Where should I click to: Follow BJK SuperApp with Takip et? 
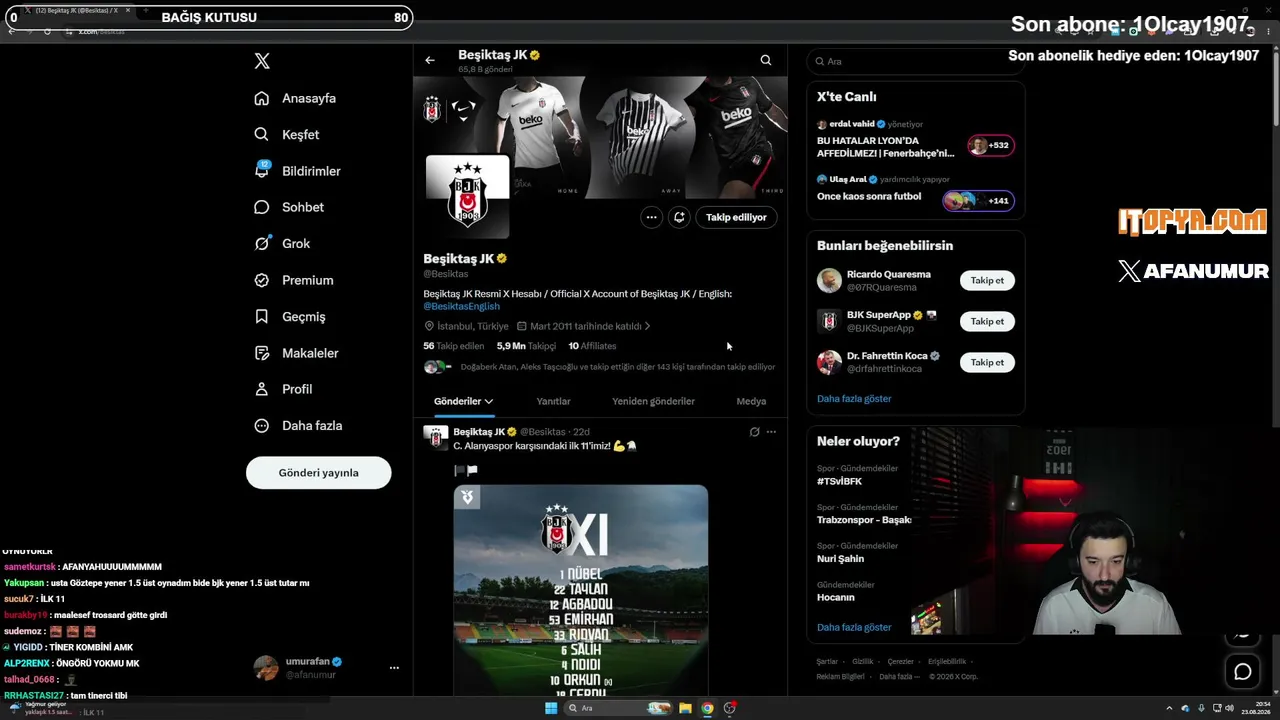tap(987, 321)
